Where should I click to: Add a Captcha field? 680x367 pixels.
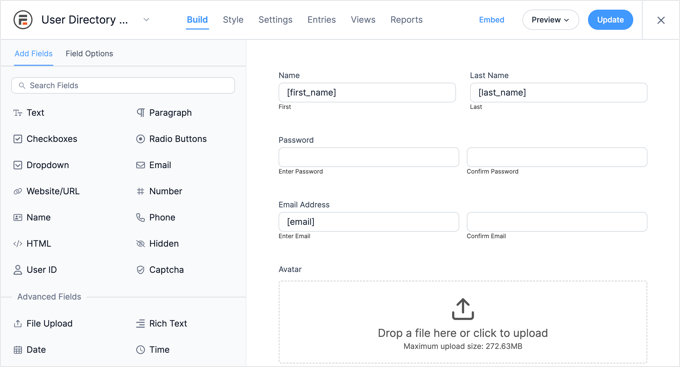(160, 270)
